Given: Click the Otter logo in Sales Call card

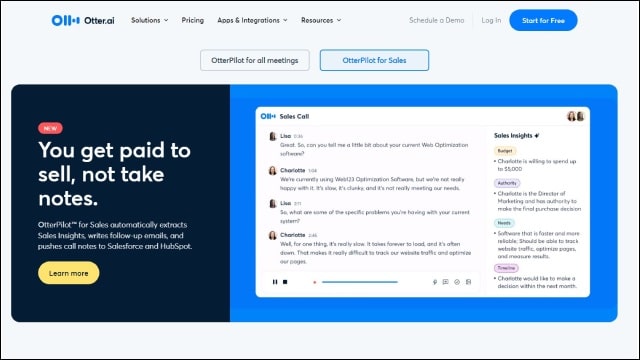Looking at the screenshot, I should [x=268, y=116].
